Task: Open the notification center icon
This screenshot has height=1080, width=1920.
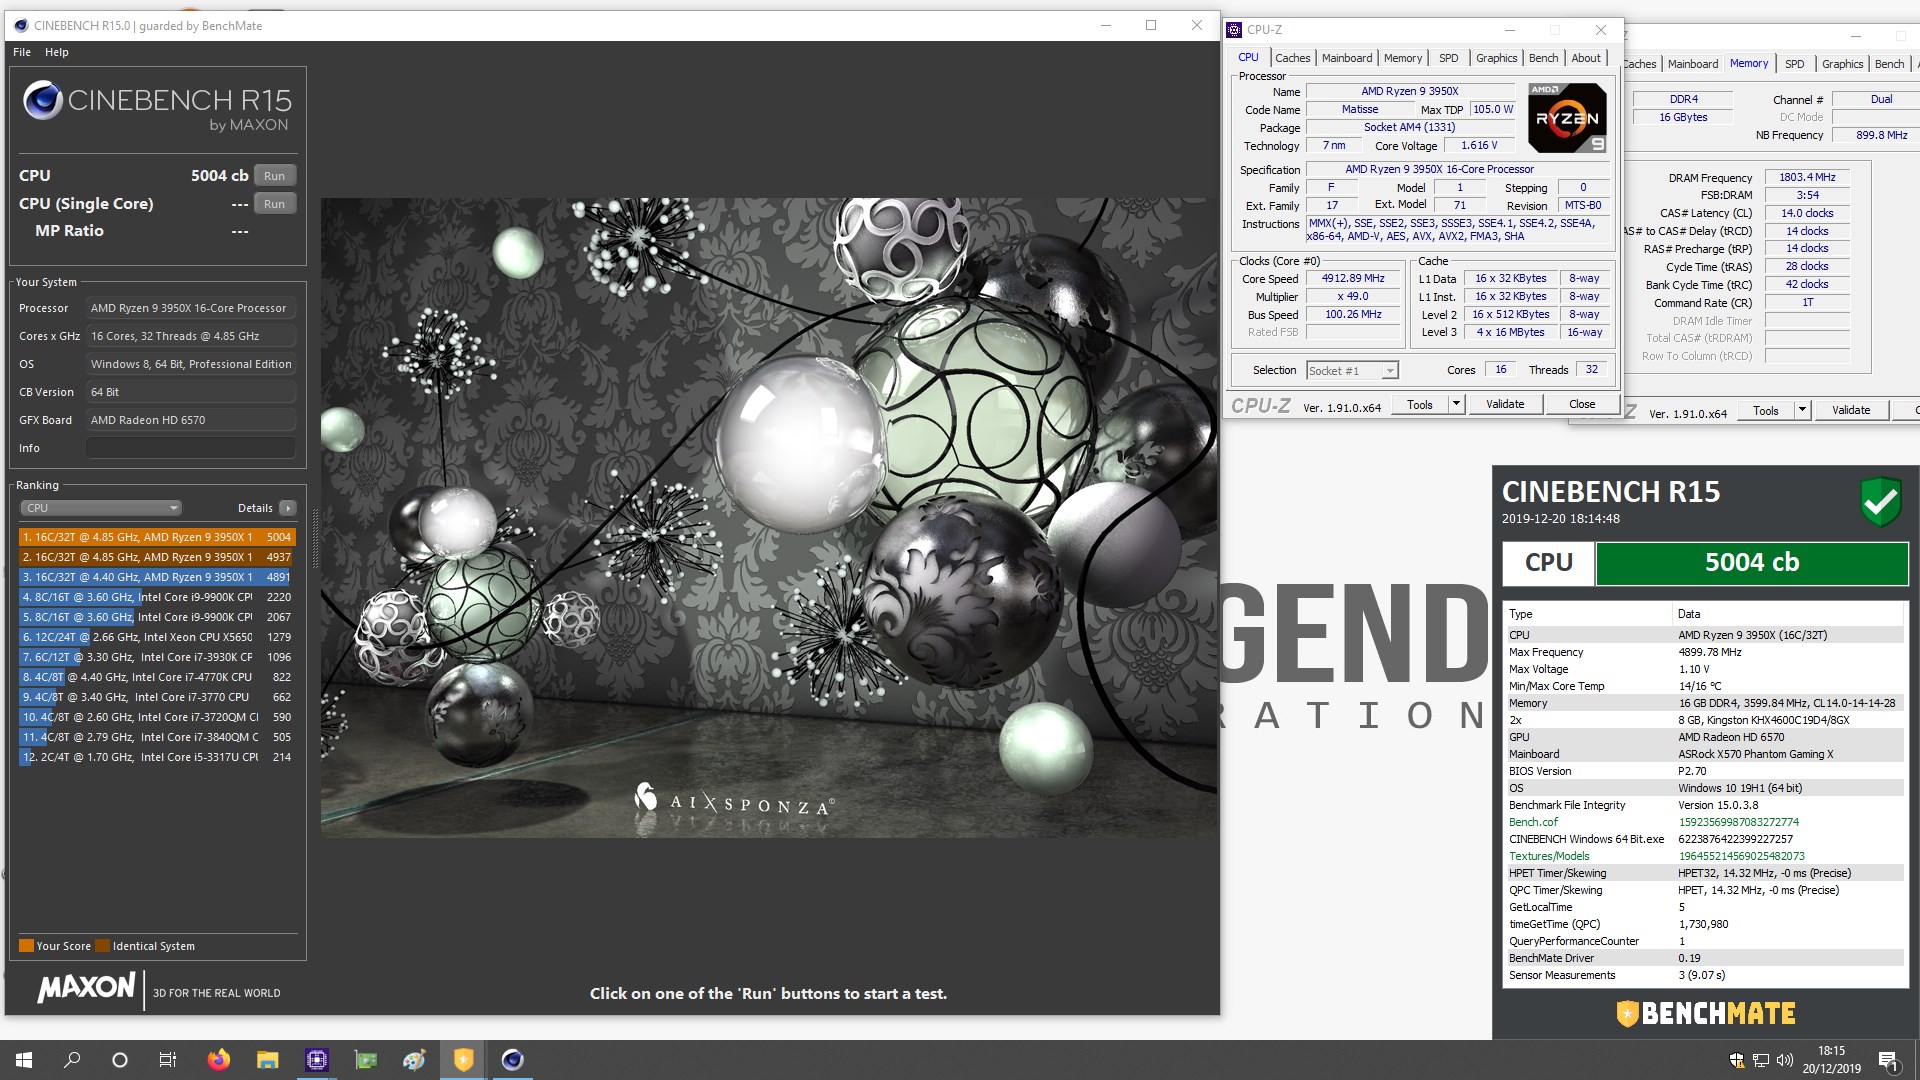Action: (x=1889, y=1060)
